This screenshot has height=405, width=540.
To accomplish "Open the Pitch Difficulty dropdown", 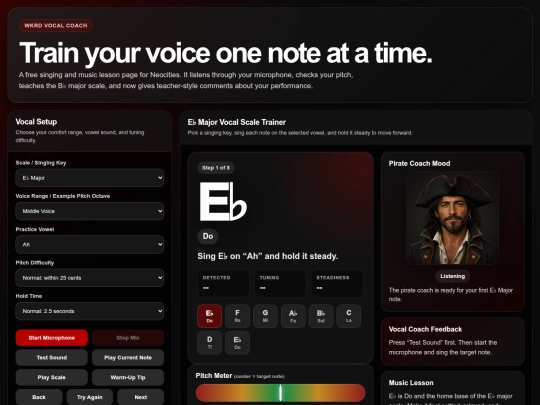I will tap(90, 278).
